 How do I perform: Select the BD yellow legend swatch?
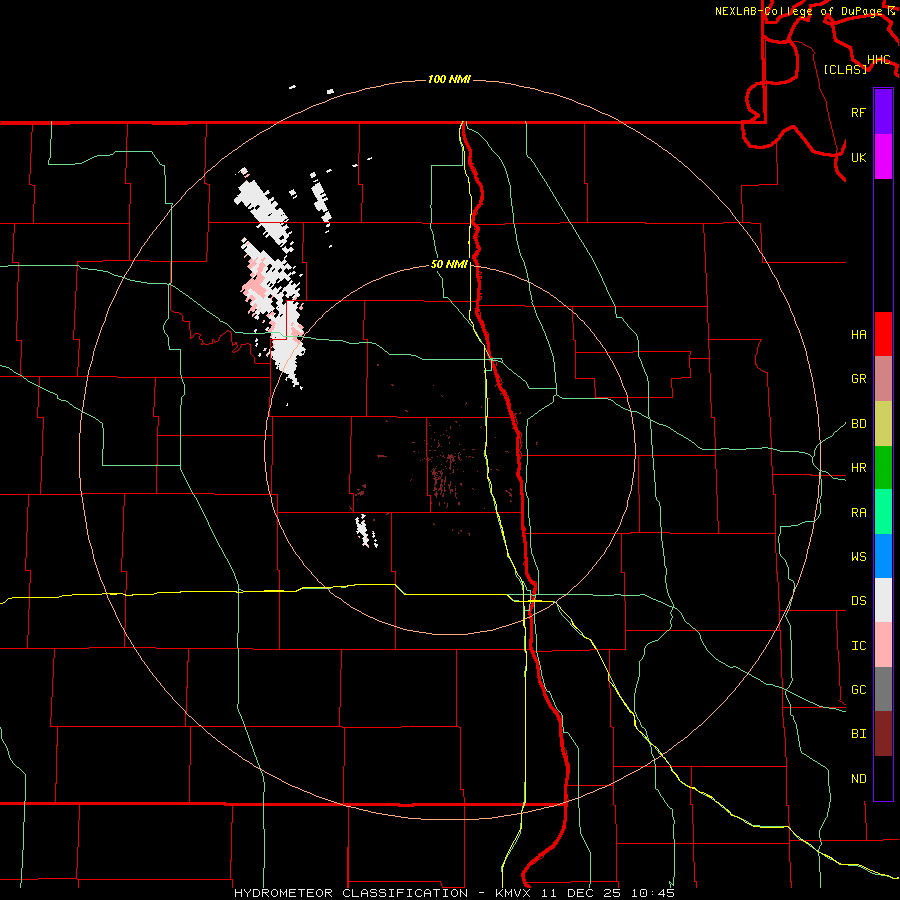tap(883, 423)
